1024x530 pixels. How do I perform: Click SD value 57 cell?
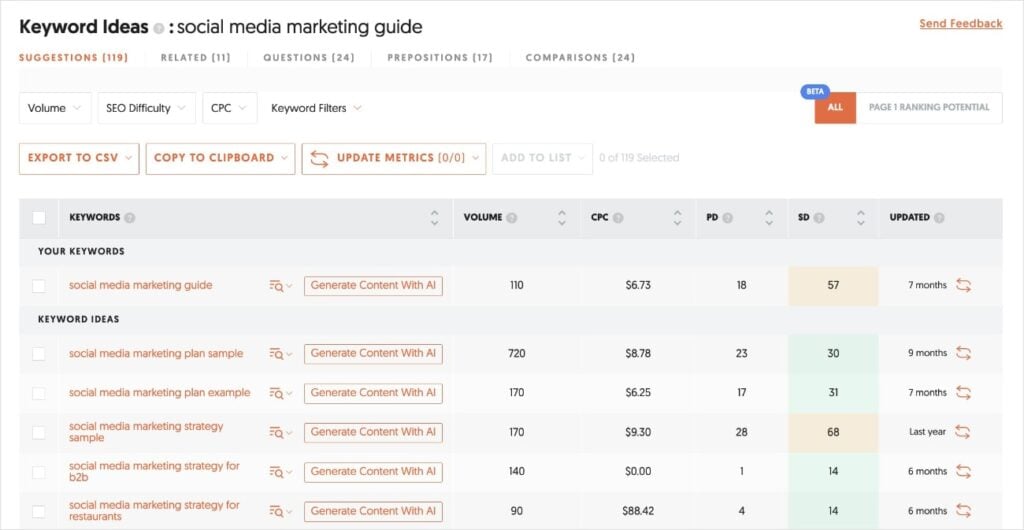click(833, 286)
